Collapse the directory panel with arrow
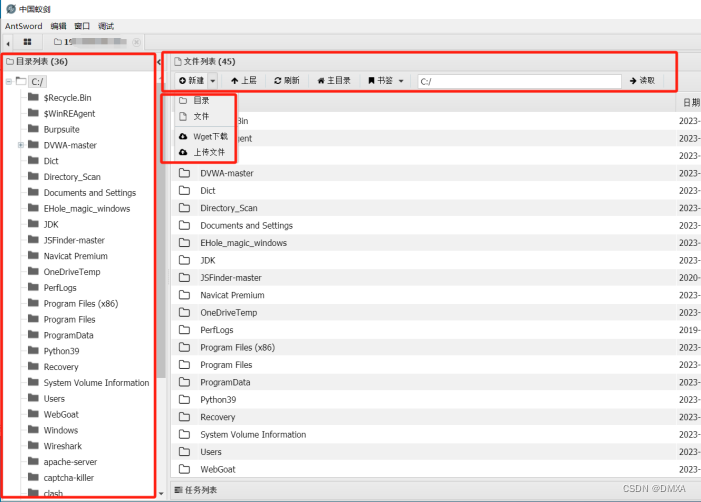 [159, 62]
